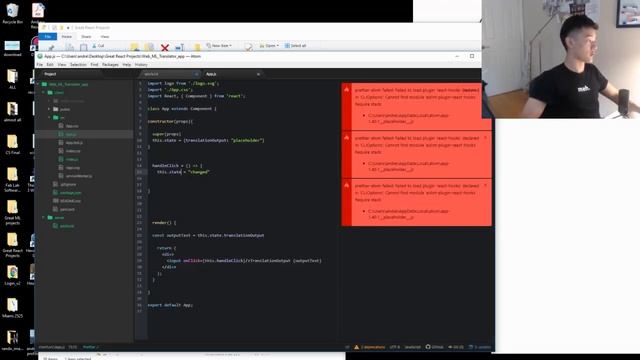Click the Properties icon in Explorer ribbon

[249, 47]
